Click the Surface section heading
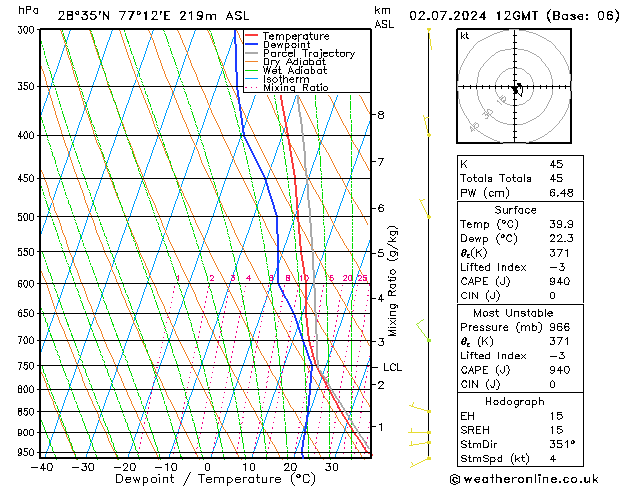This screenshot has width=629, height=486. (515, 210)
